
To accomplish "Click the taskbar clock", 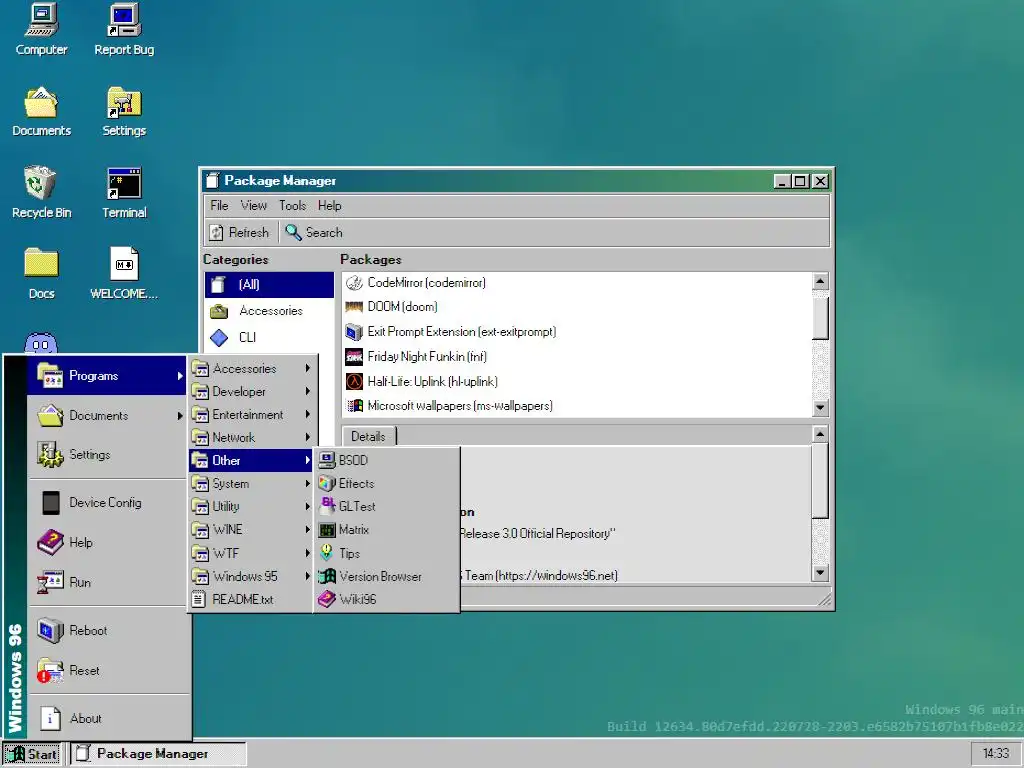I will 996,754.
